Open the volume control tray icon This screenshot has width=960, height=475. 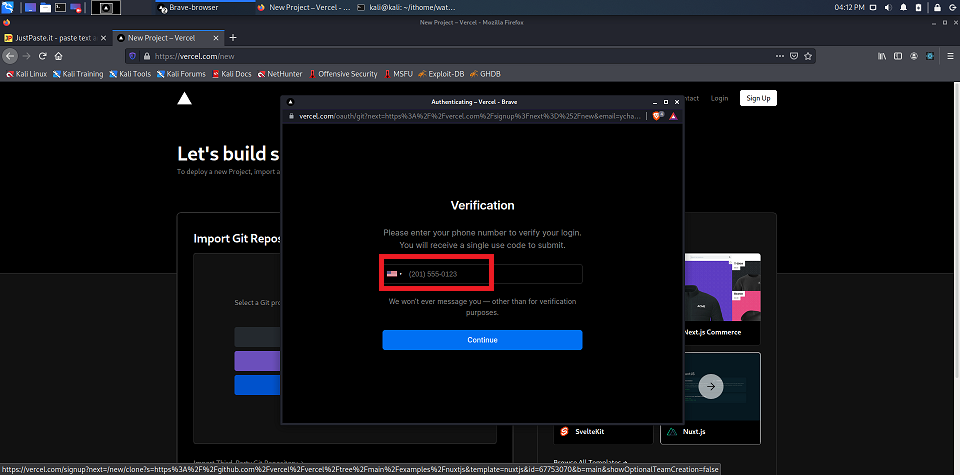click(888, 7)
